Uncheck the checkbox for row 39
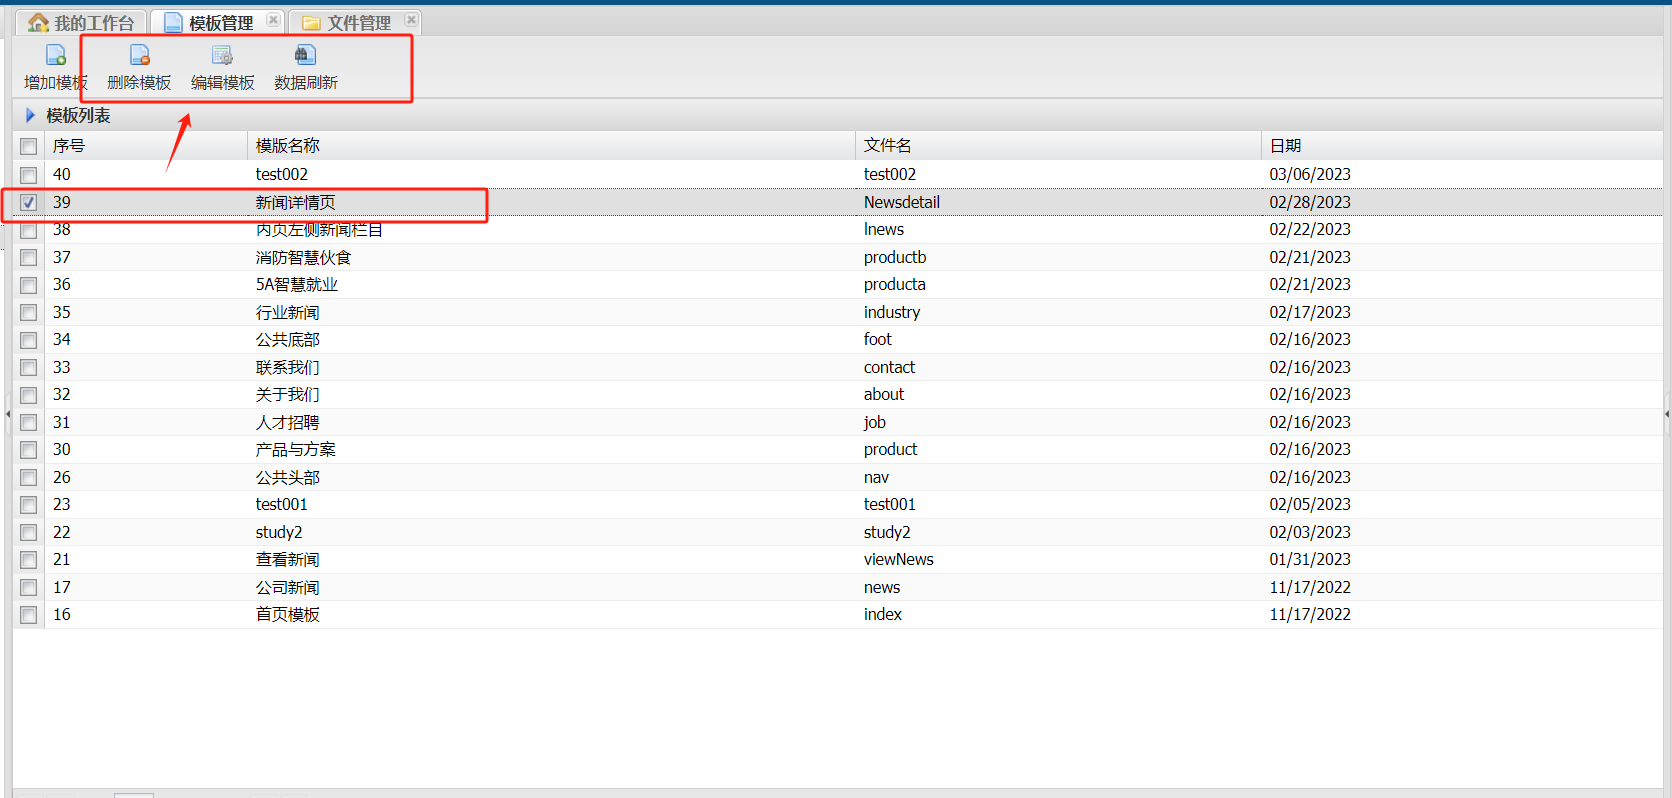This screenshot has height=798, width=1672. point(29,202)
